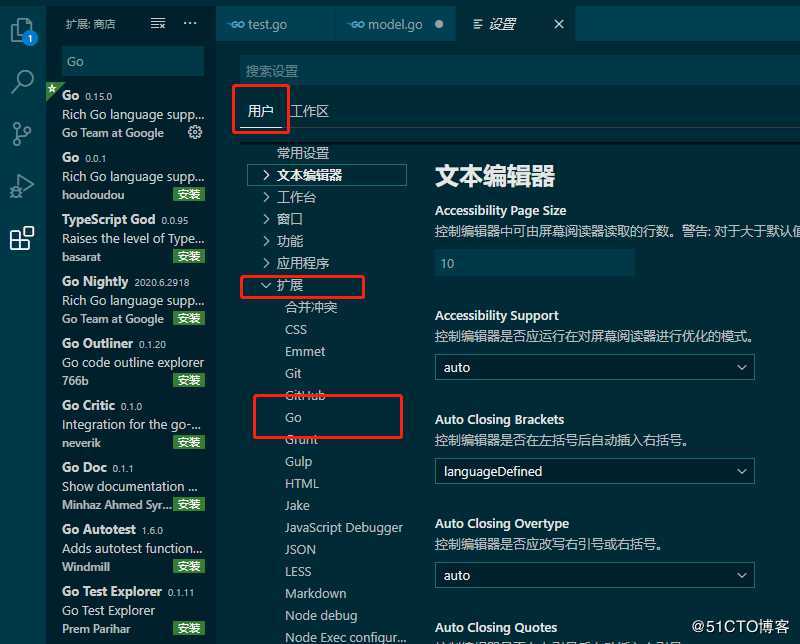
Task: Select Git in the settings tree
Action: coord(293,374)
